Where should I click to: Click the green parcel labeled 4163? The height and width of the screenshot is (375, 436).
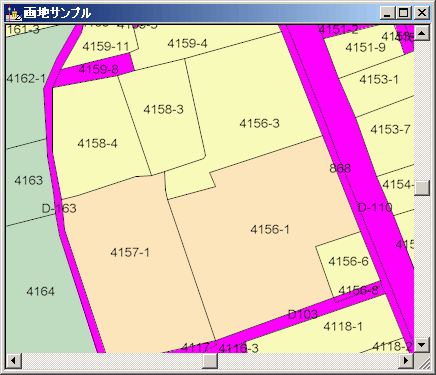[28, 180]
